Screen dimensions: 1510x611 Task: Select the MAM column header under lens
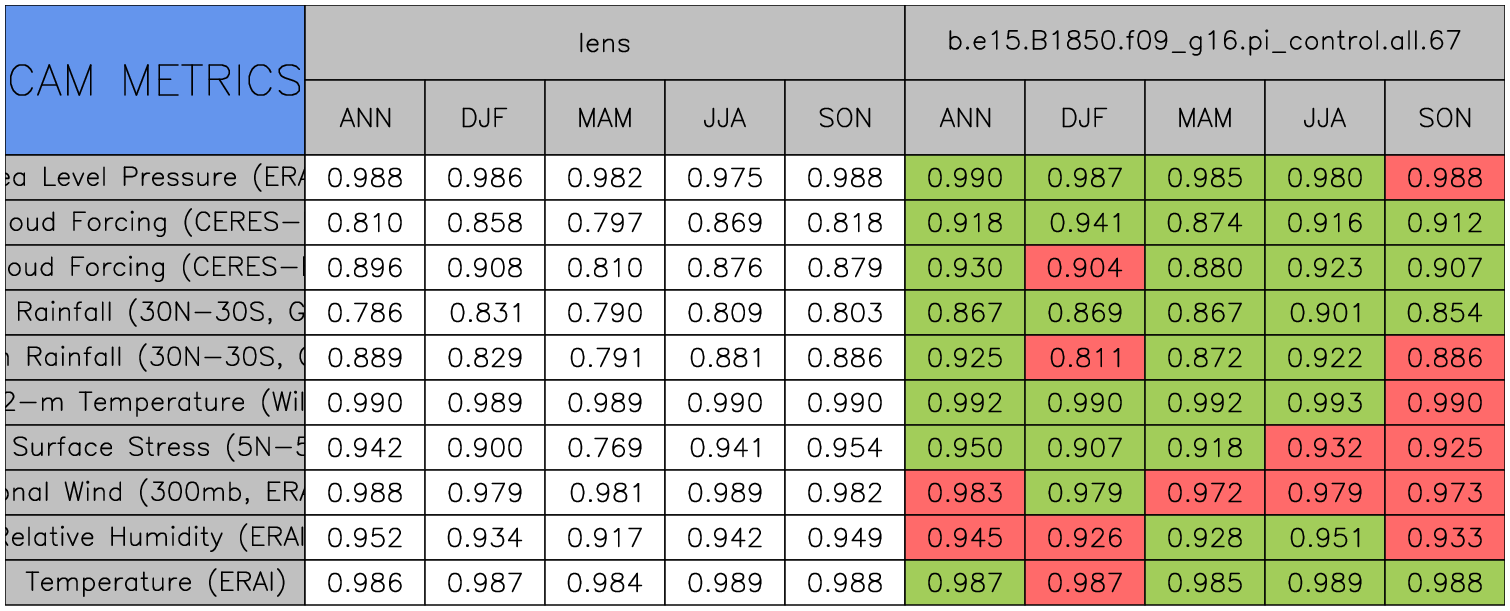click(604, 118)
